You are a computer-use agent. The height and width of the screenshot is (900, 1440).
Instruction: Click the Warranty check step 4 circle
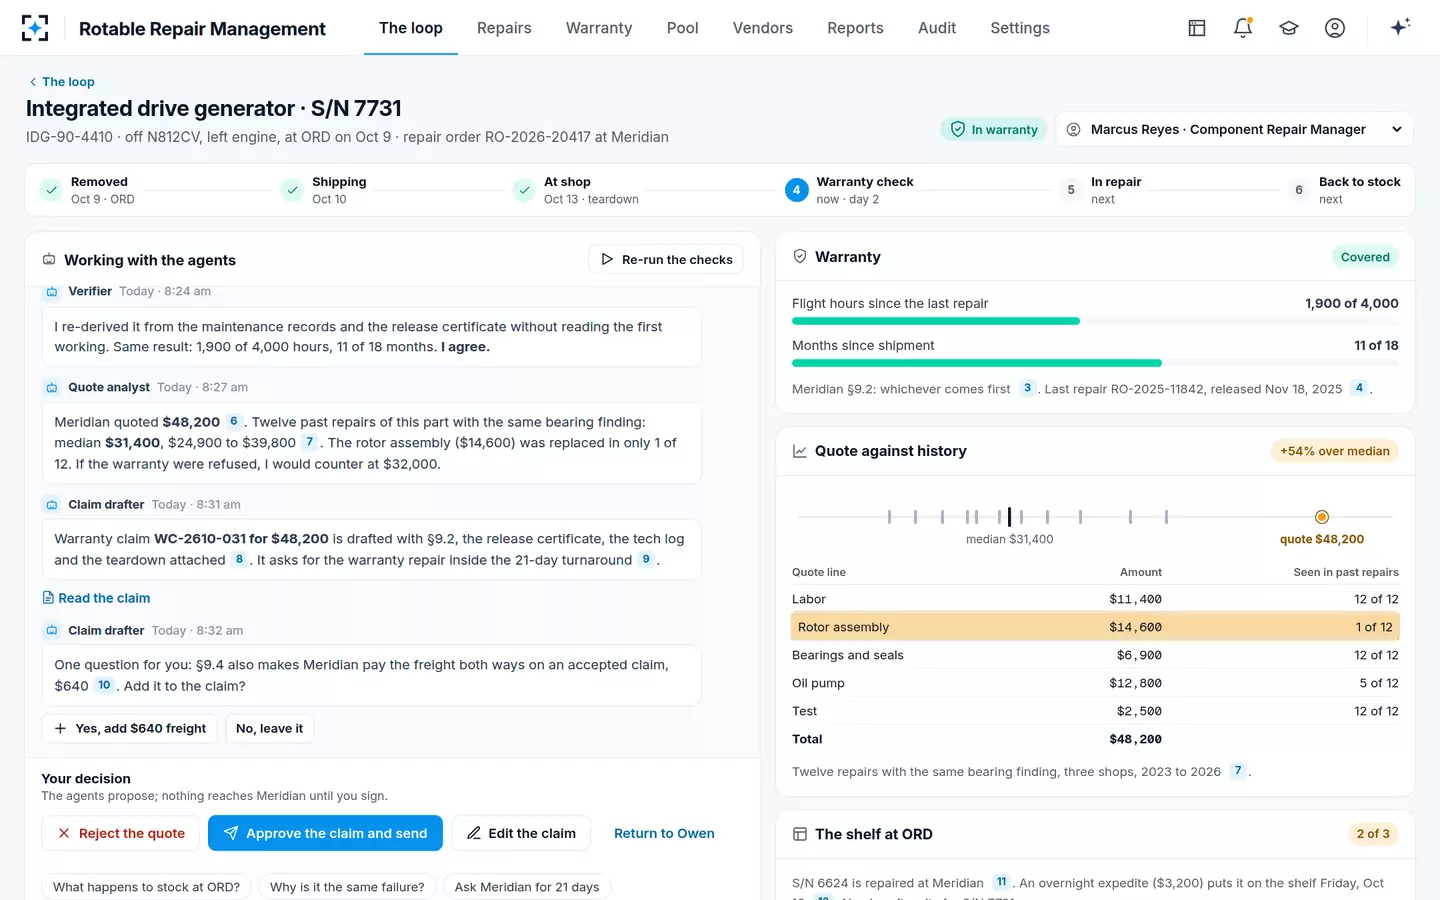797,190
